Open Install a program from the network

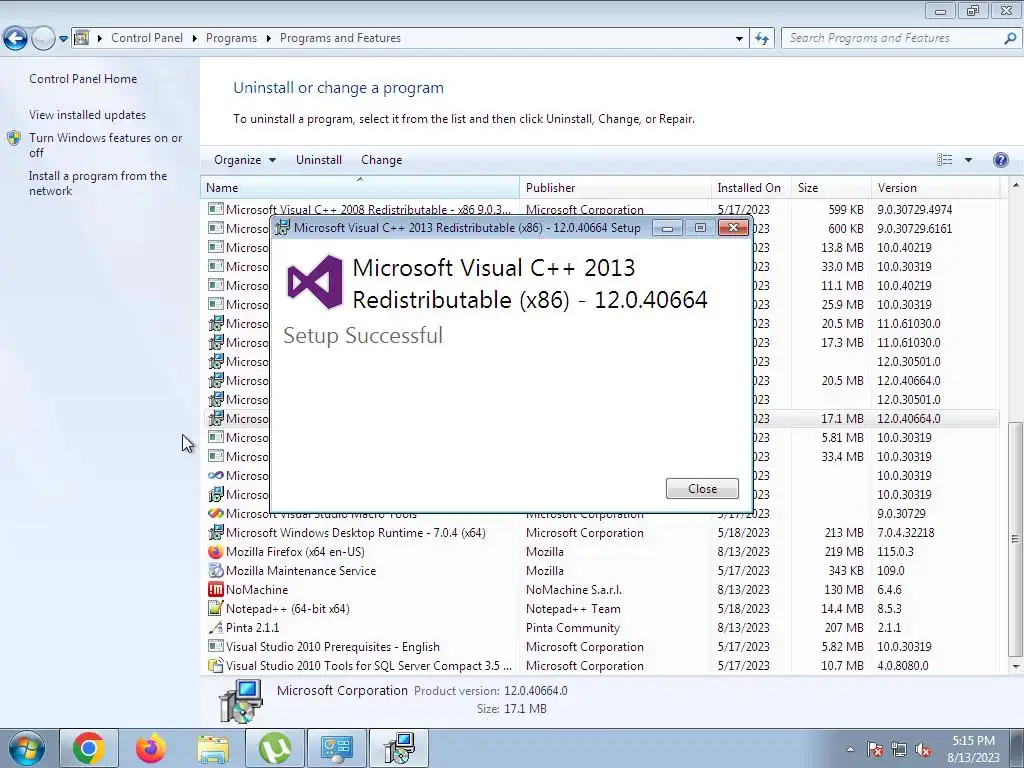(x=98, y=184)
